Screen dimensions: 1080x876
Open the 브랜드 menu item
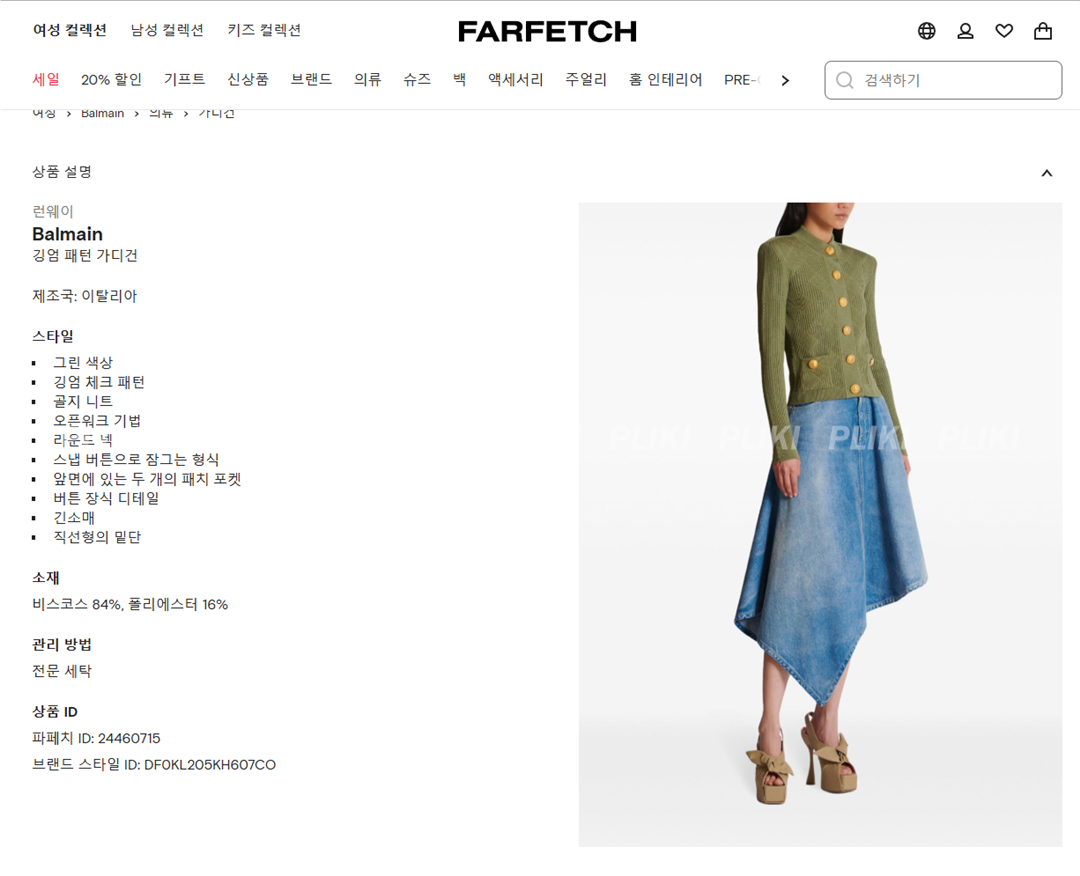coord(311,79)
